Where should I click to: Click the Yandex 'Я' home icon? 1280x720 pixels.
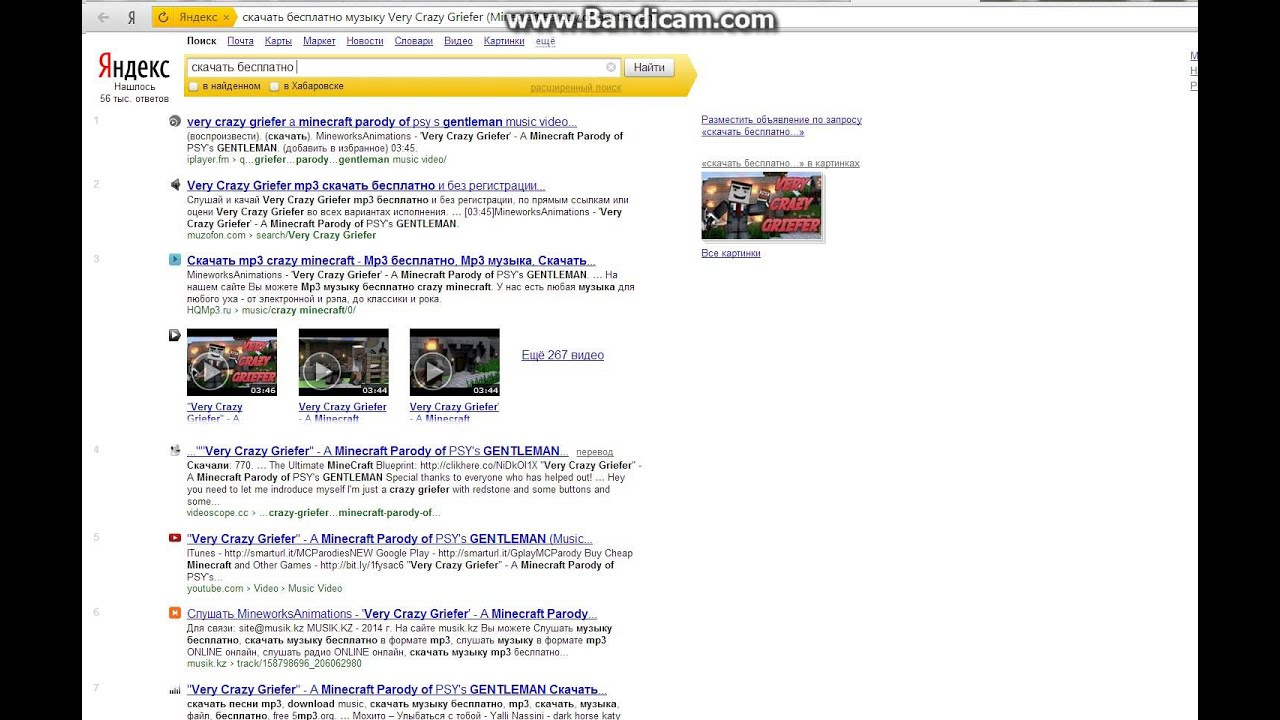tap(131, 17)
